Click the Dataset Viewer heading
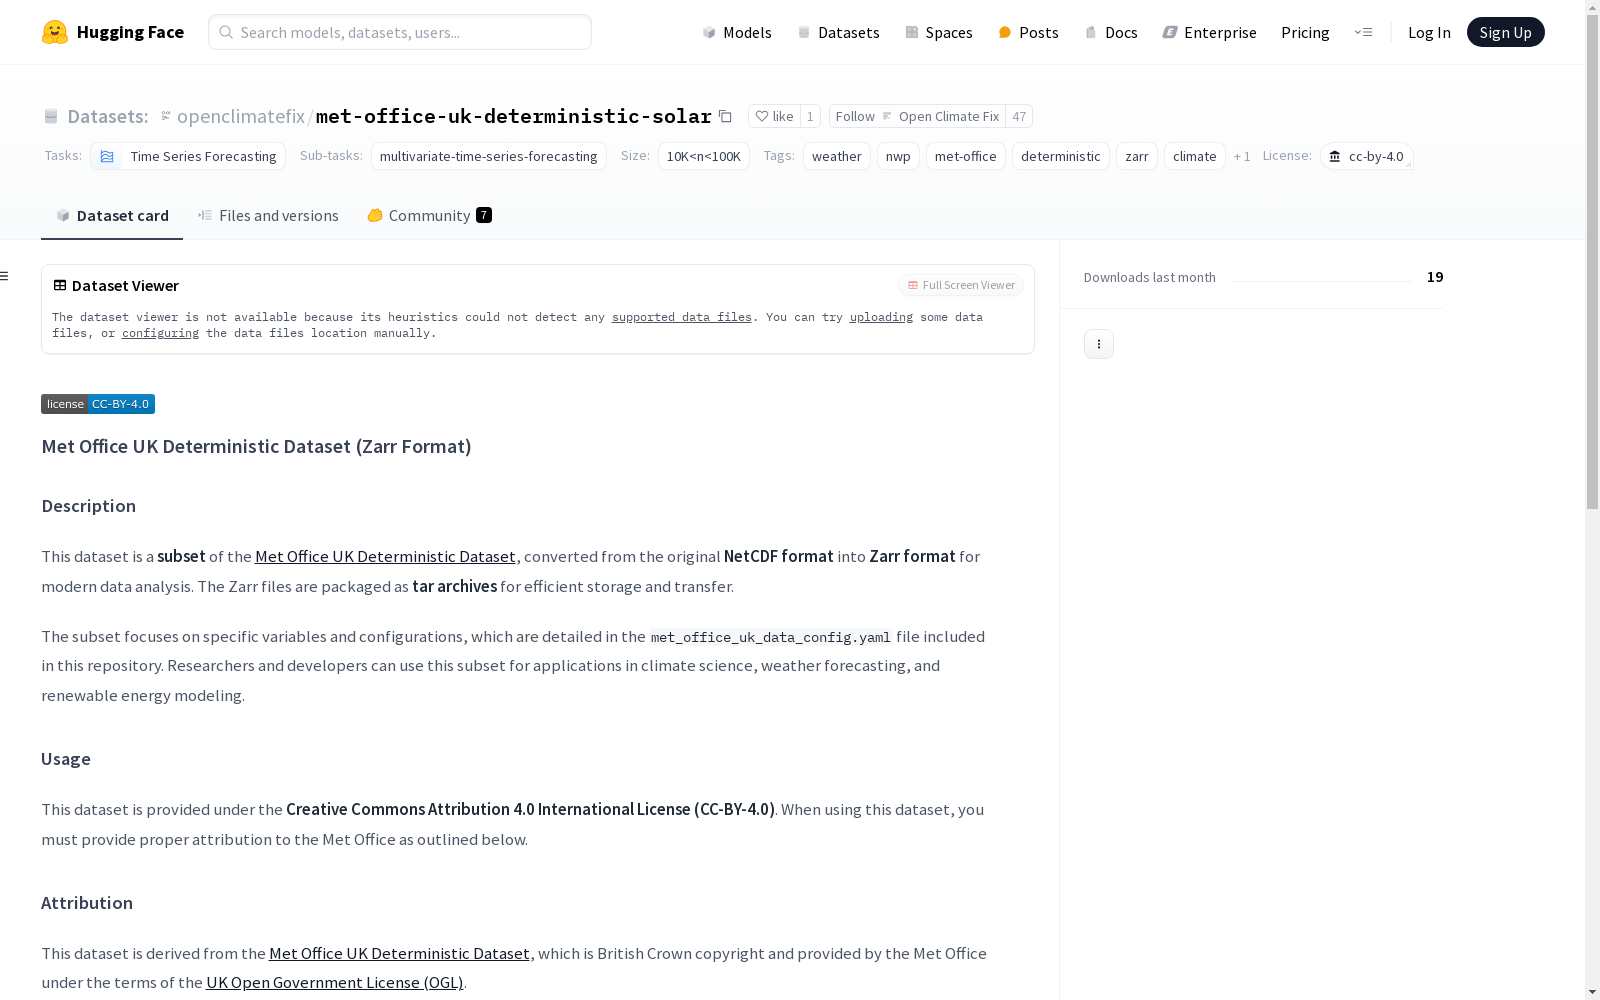The width and height of the screenshot is (1600, 1000). pyautogui.click(x=125, y=285)
